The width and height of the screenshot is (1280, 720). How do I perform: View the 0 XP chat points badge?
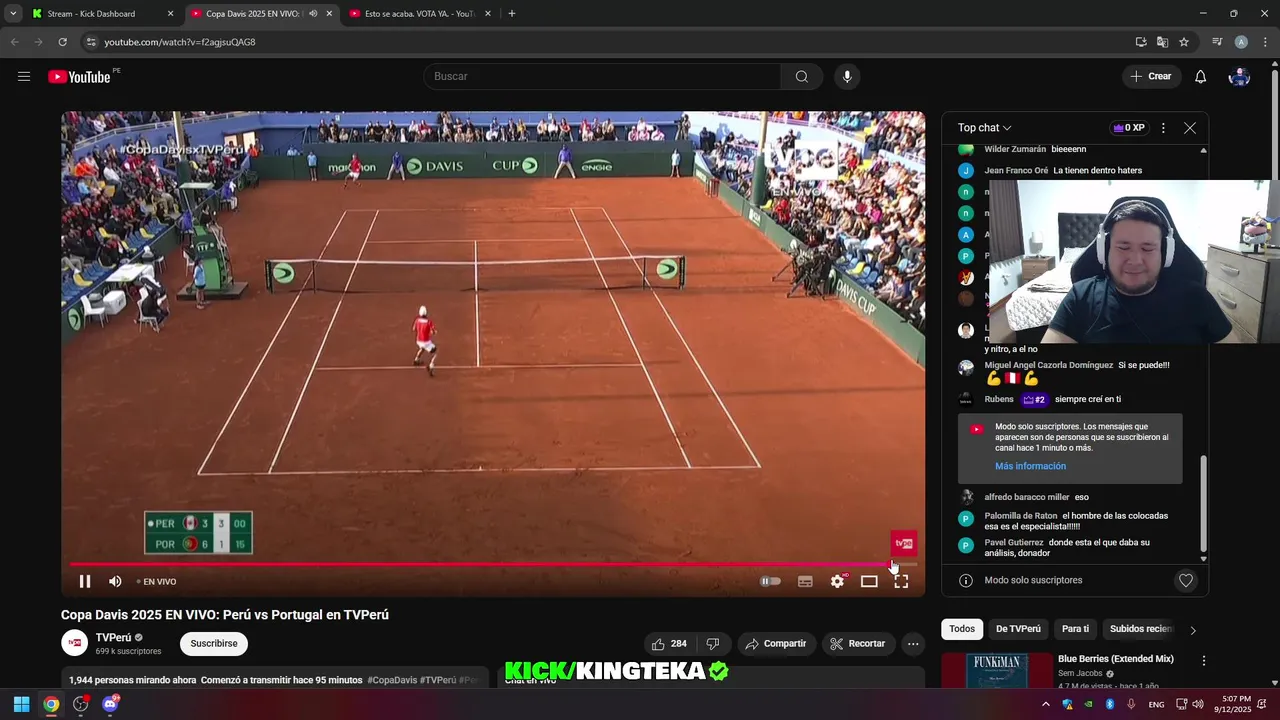[1129, 128]
